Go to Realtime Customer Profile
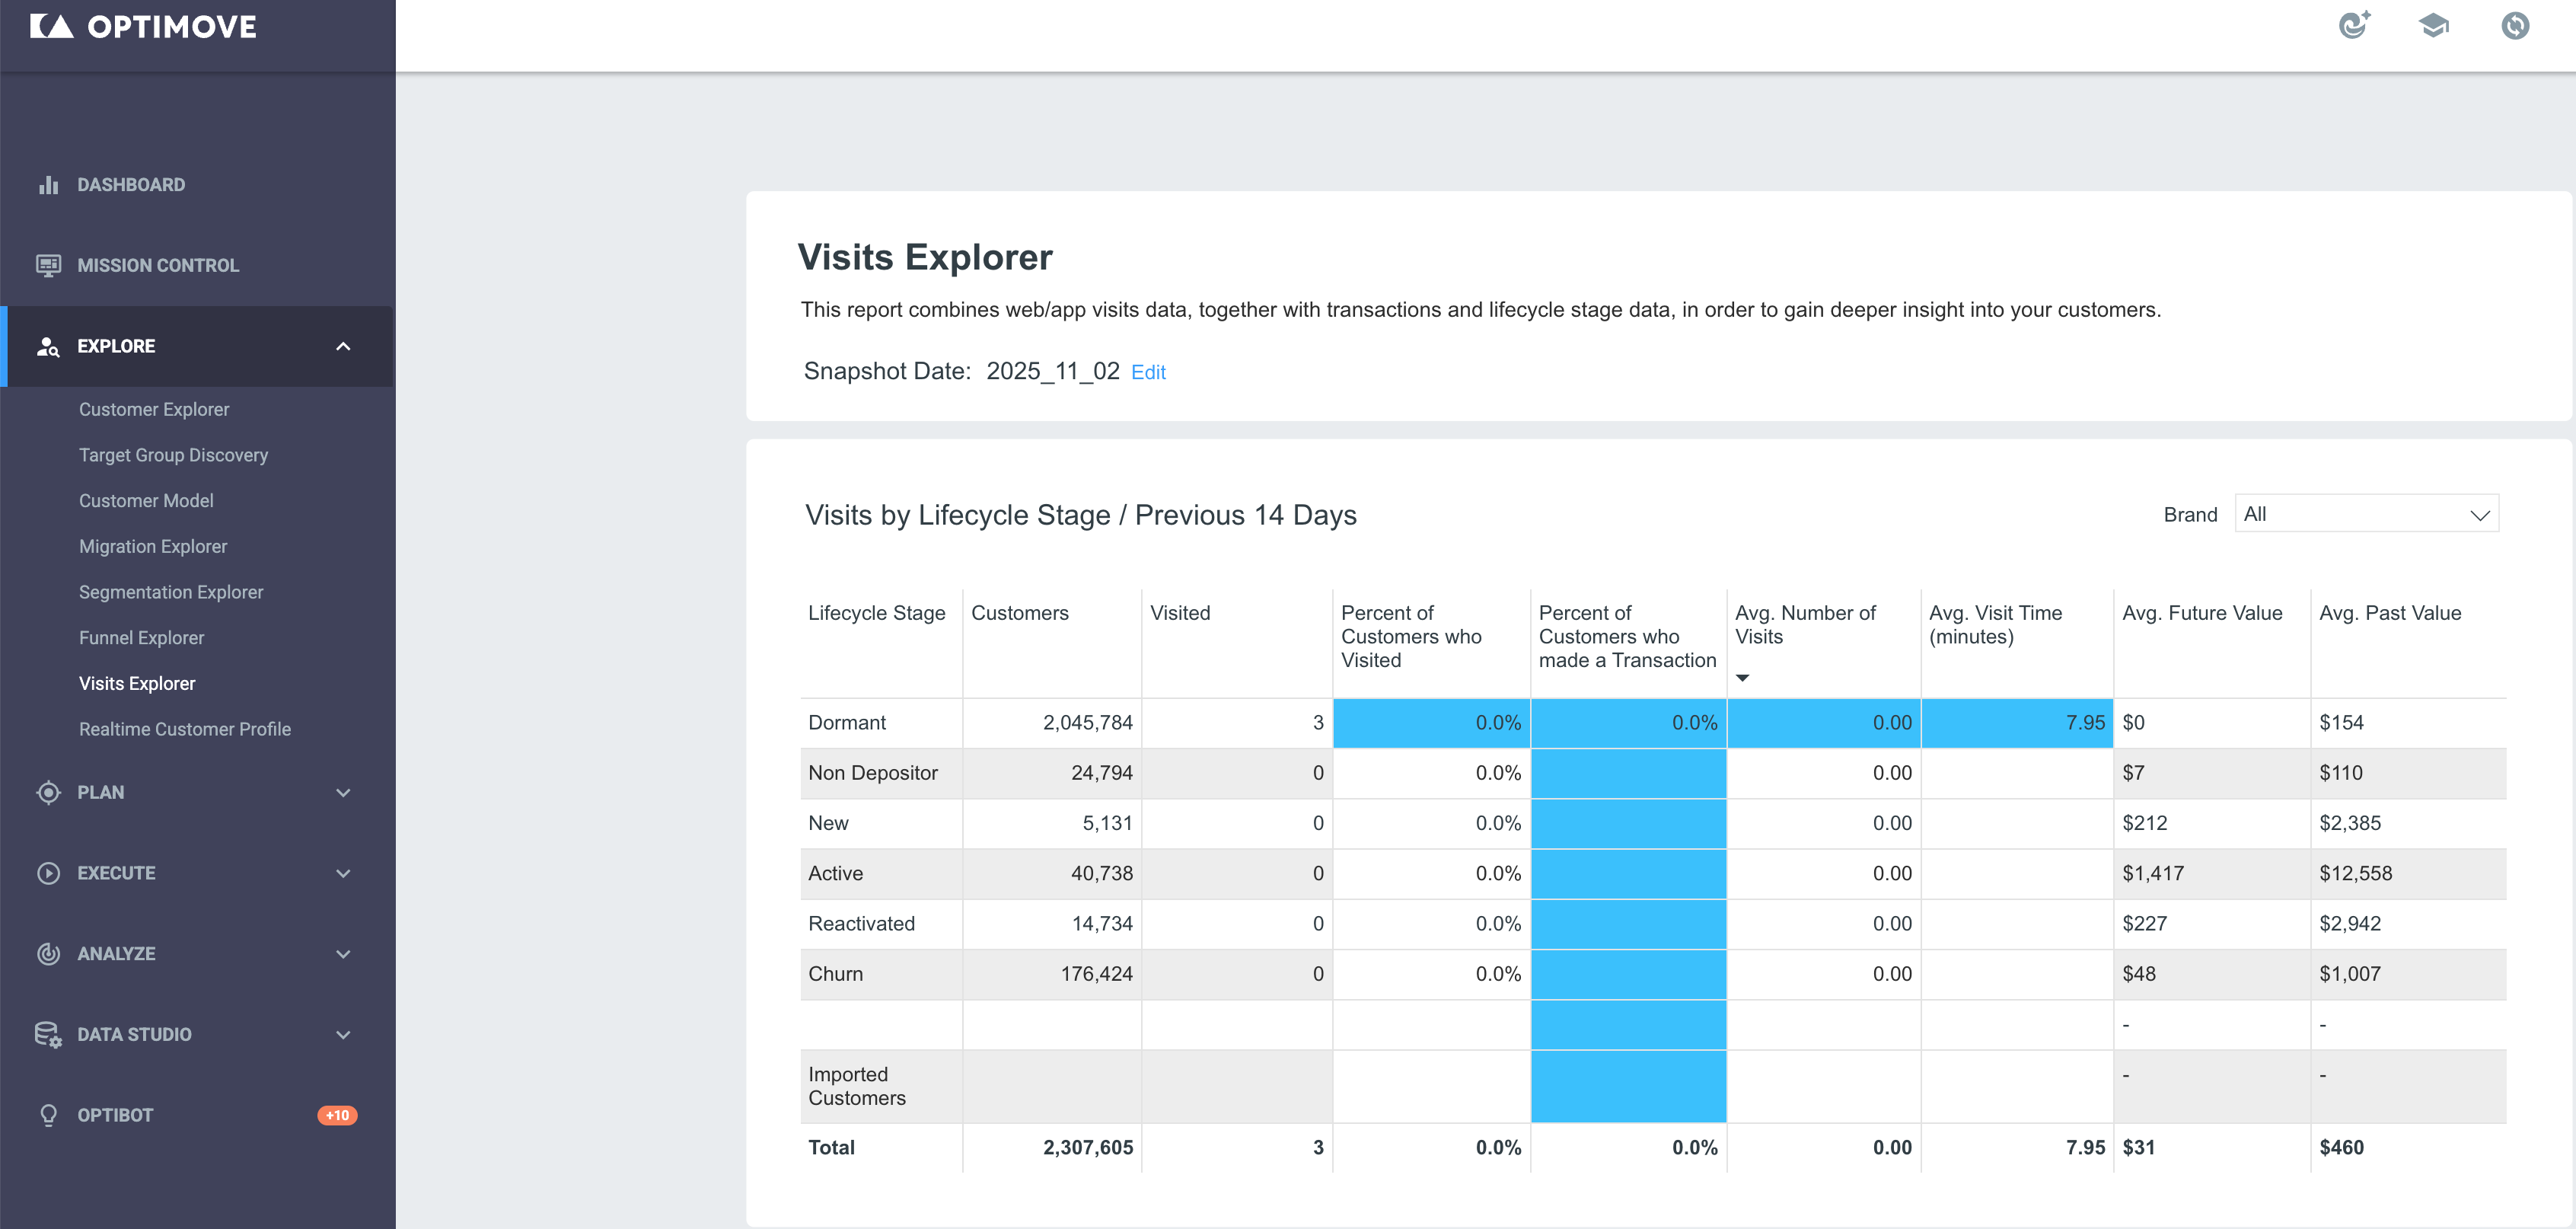 (185, 729)
